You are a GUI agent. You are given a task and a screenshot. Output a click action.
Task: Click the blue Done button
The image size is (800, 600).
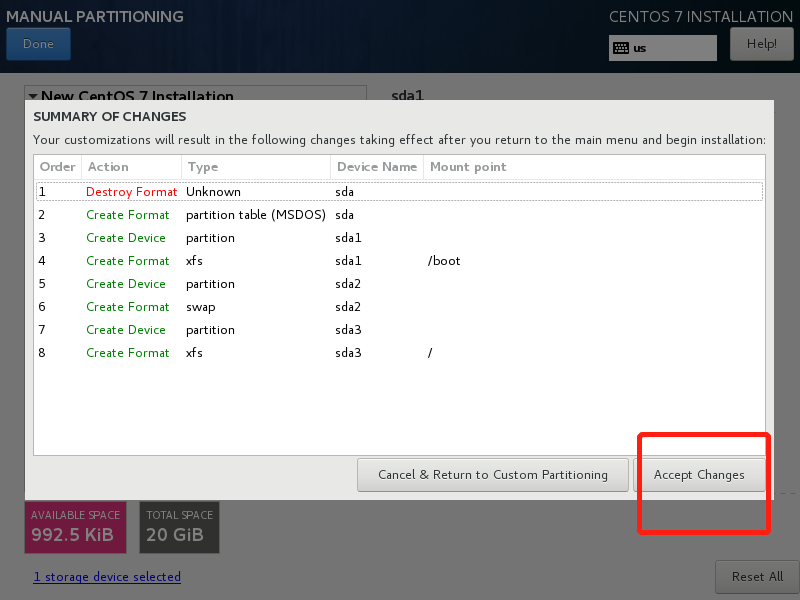point(38,44)
